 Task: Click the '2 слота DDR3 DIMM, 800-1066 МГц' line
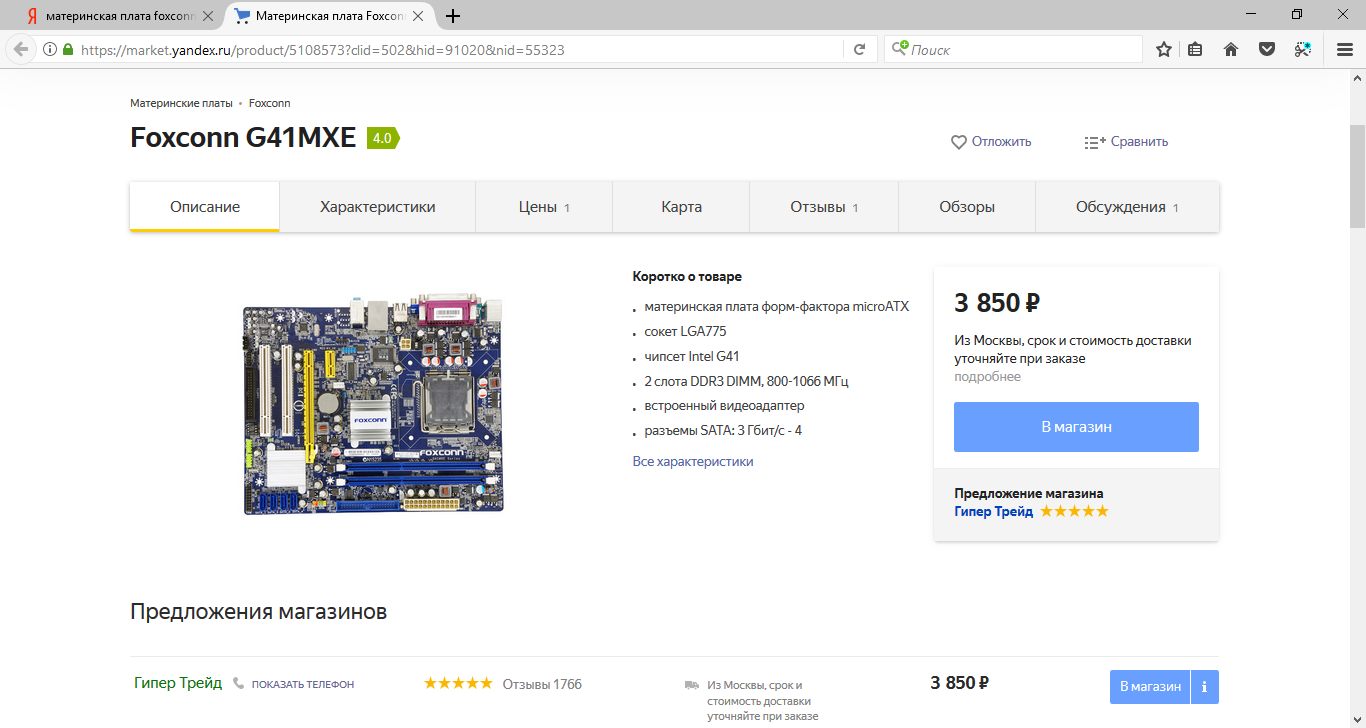pos(746,381)
